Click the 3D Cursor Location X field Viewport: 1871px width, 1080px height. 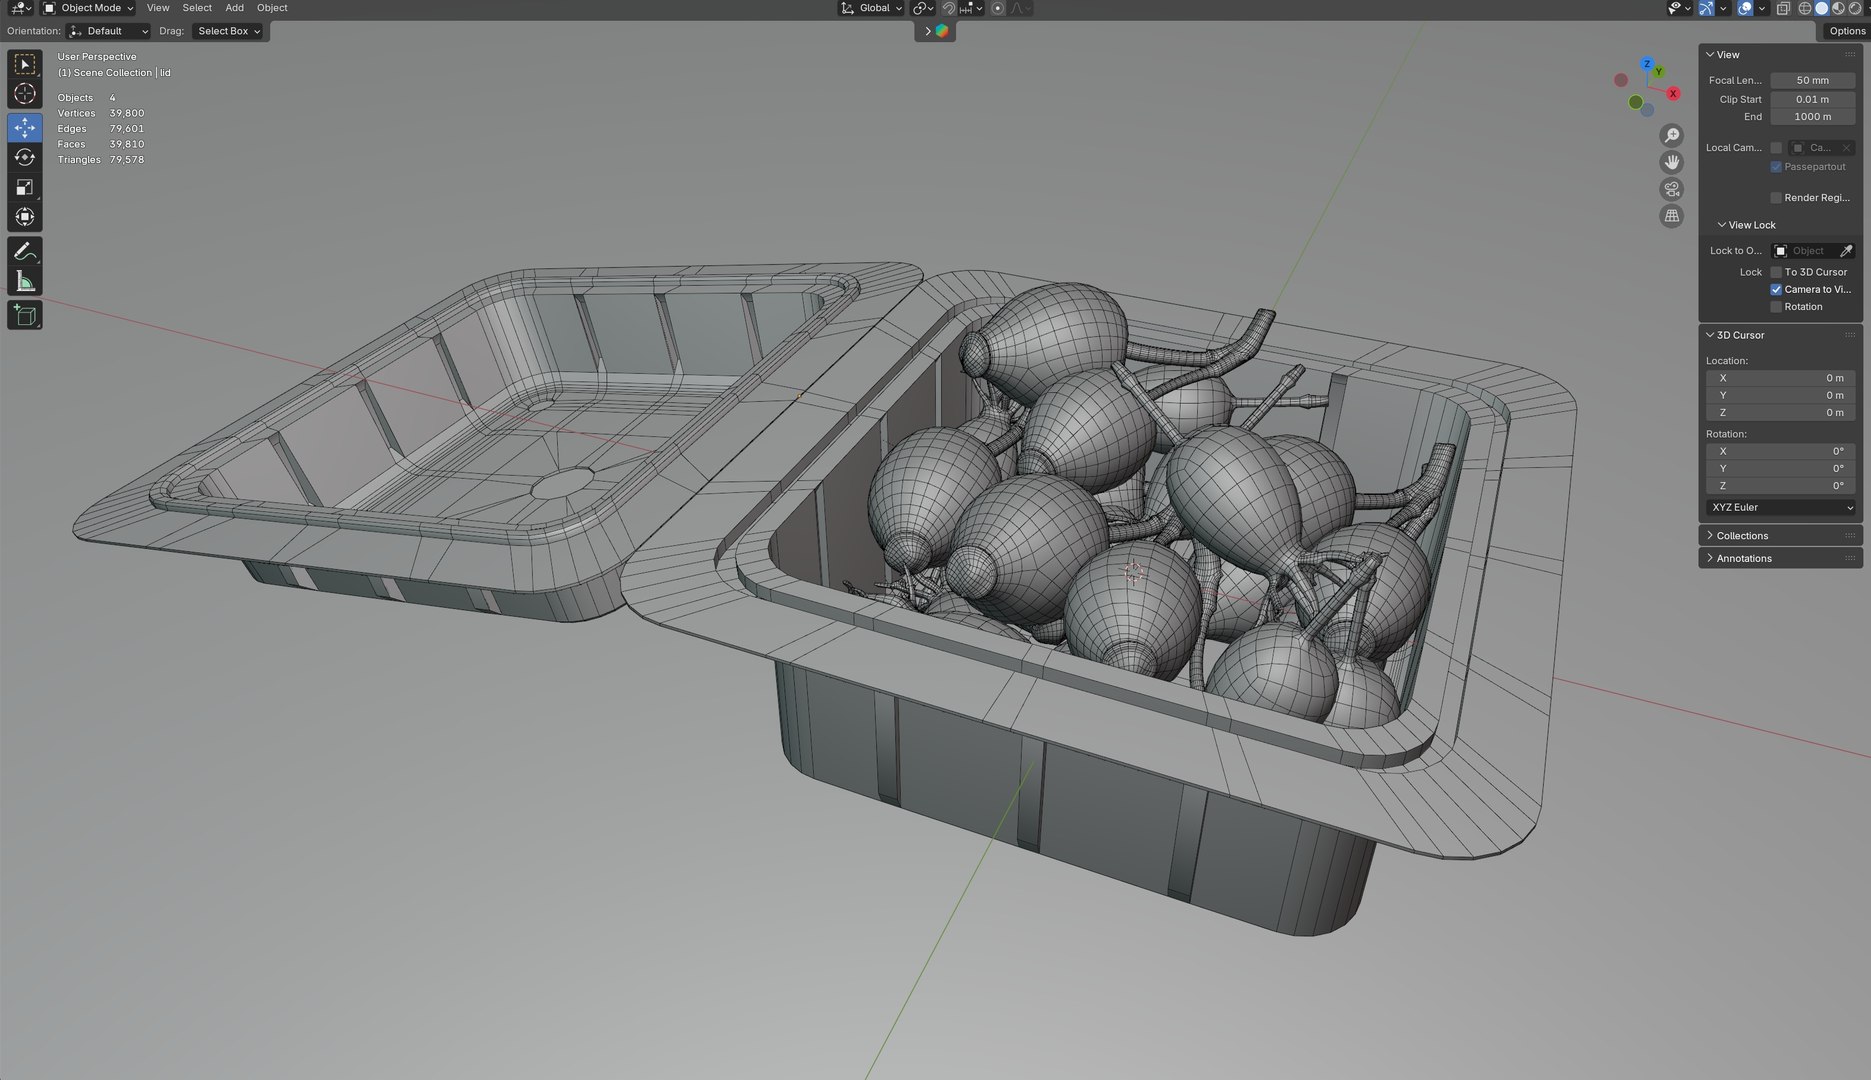coord(1781,379)
